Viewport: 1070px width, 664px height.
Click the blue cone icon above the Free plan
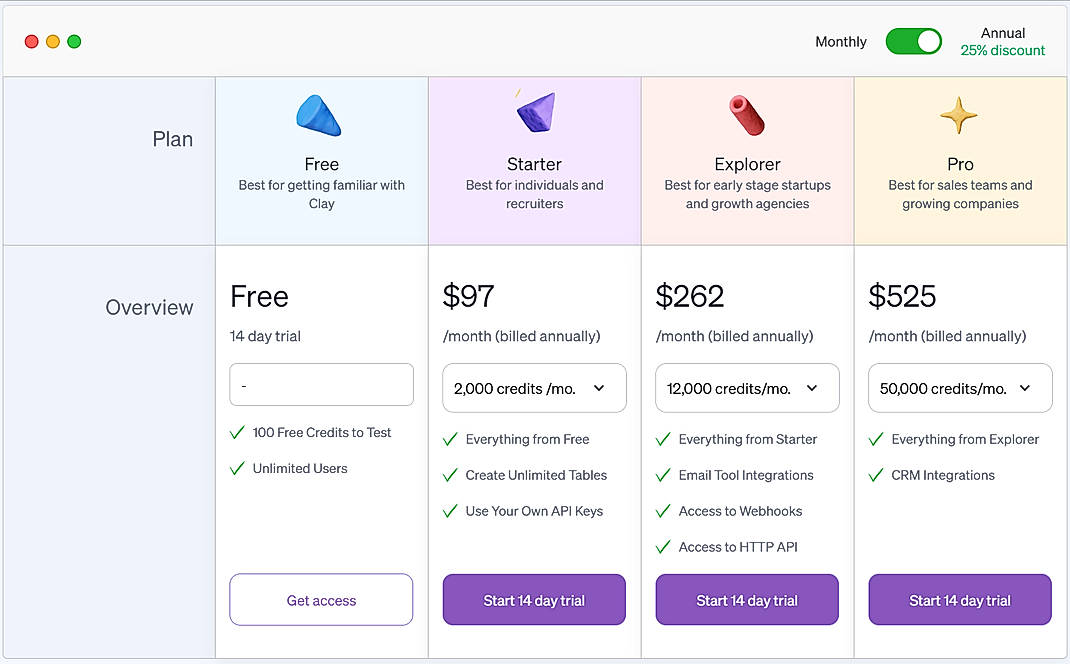point(320,113)
